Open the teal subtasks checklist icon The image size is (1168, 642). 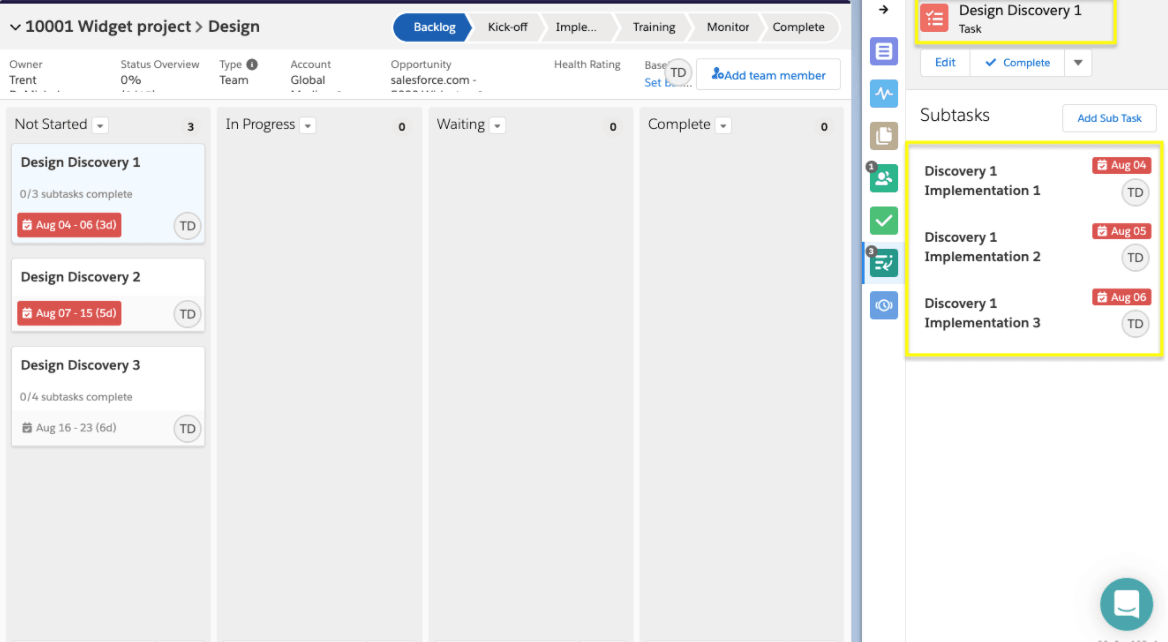(x=883, y=263)
